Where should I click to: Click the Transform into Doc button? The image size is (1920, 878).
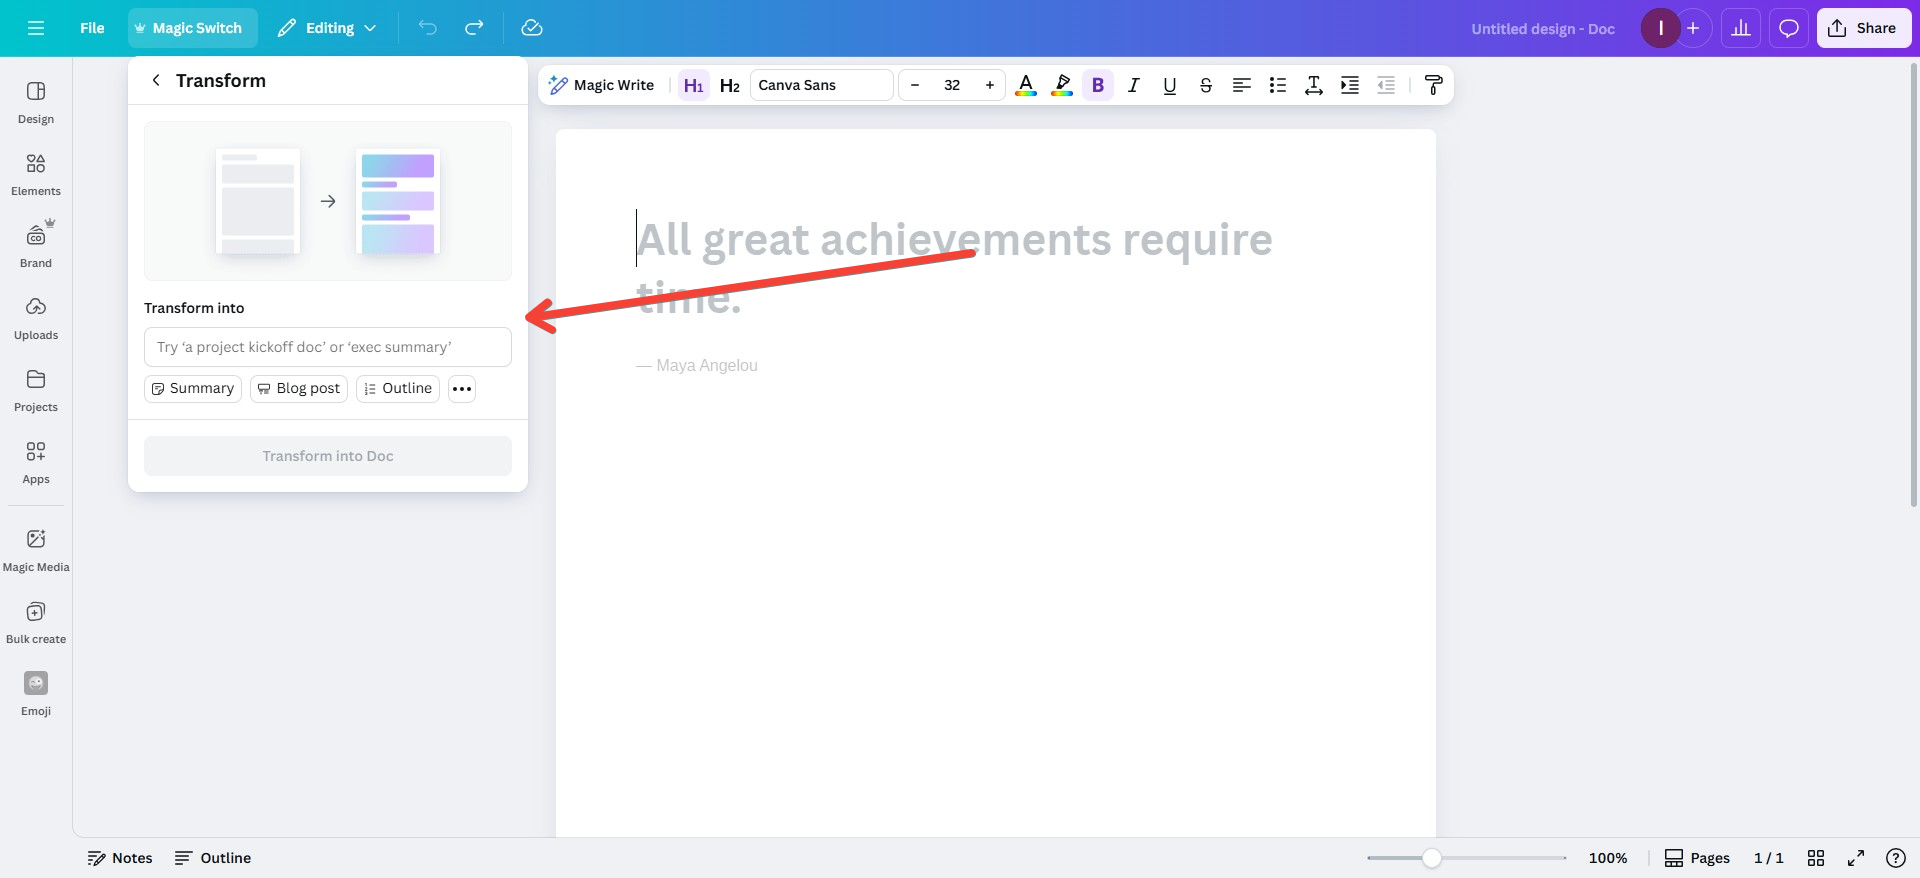(328, 456)
